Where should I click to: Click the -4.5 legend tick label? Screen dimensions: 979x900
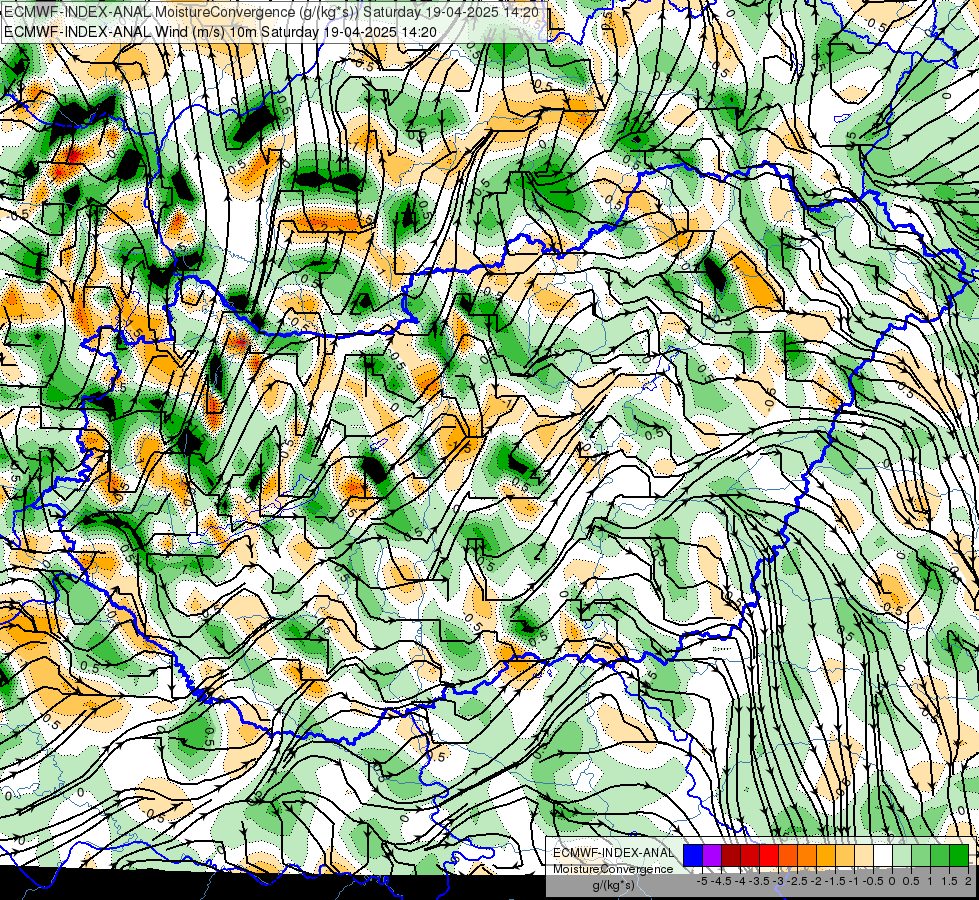[721, 881]
